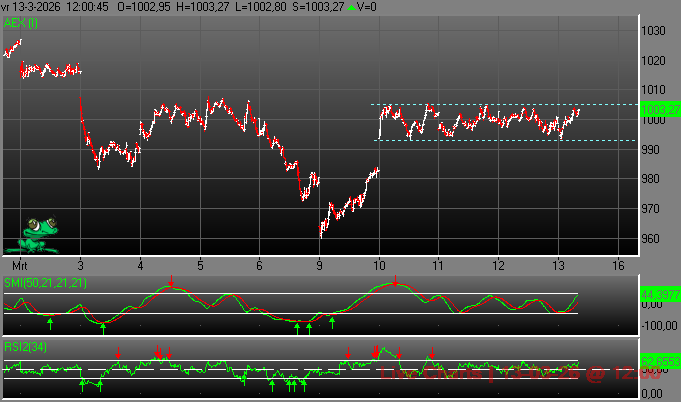Click the green current price tag 1003,27
Viewport: 681px width, 402px height.
[661, 109]
